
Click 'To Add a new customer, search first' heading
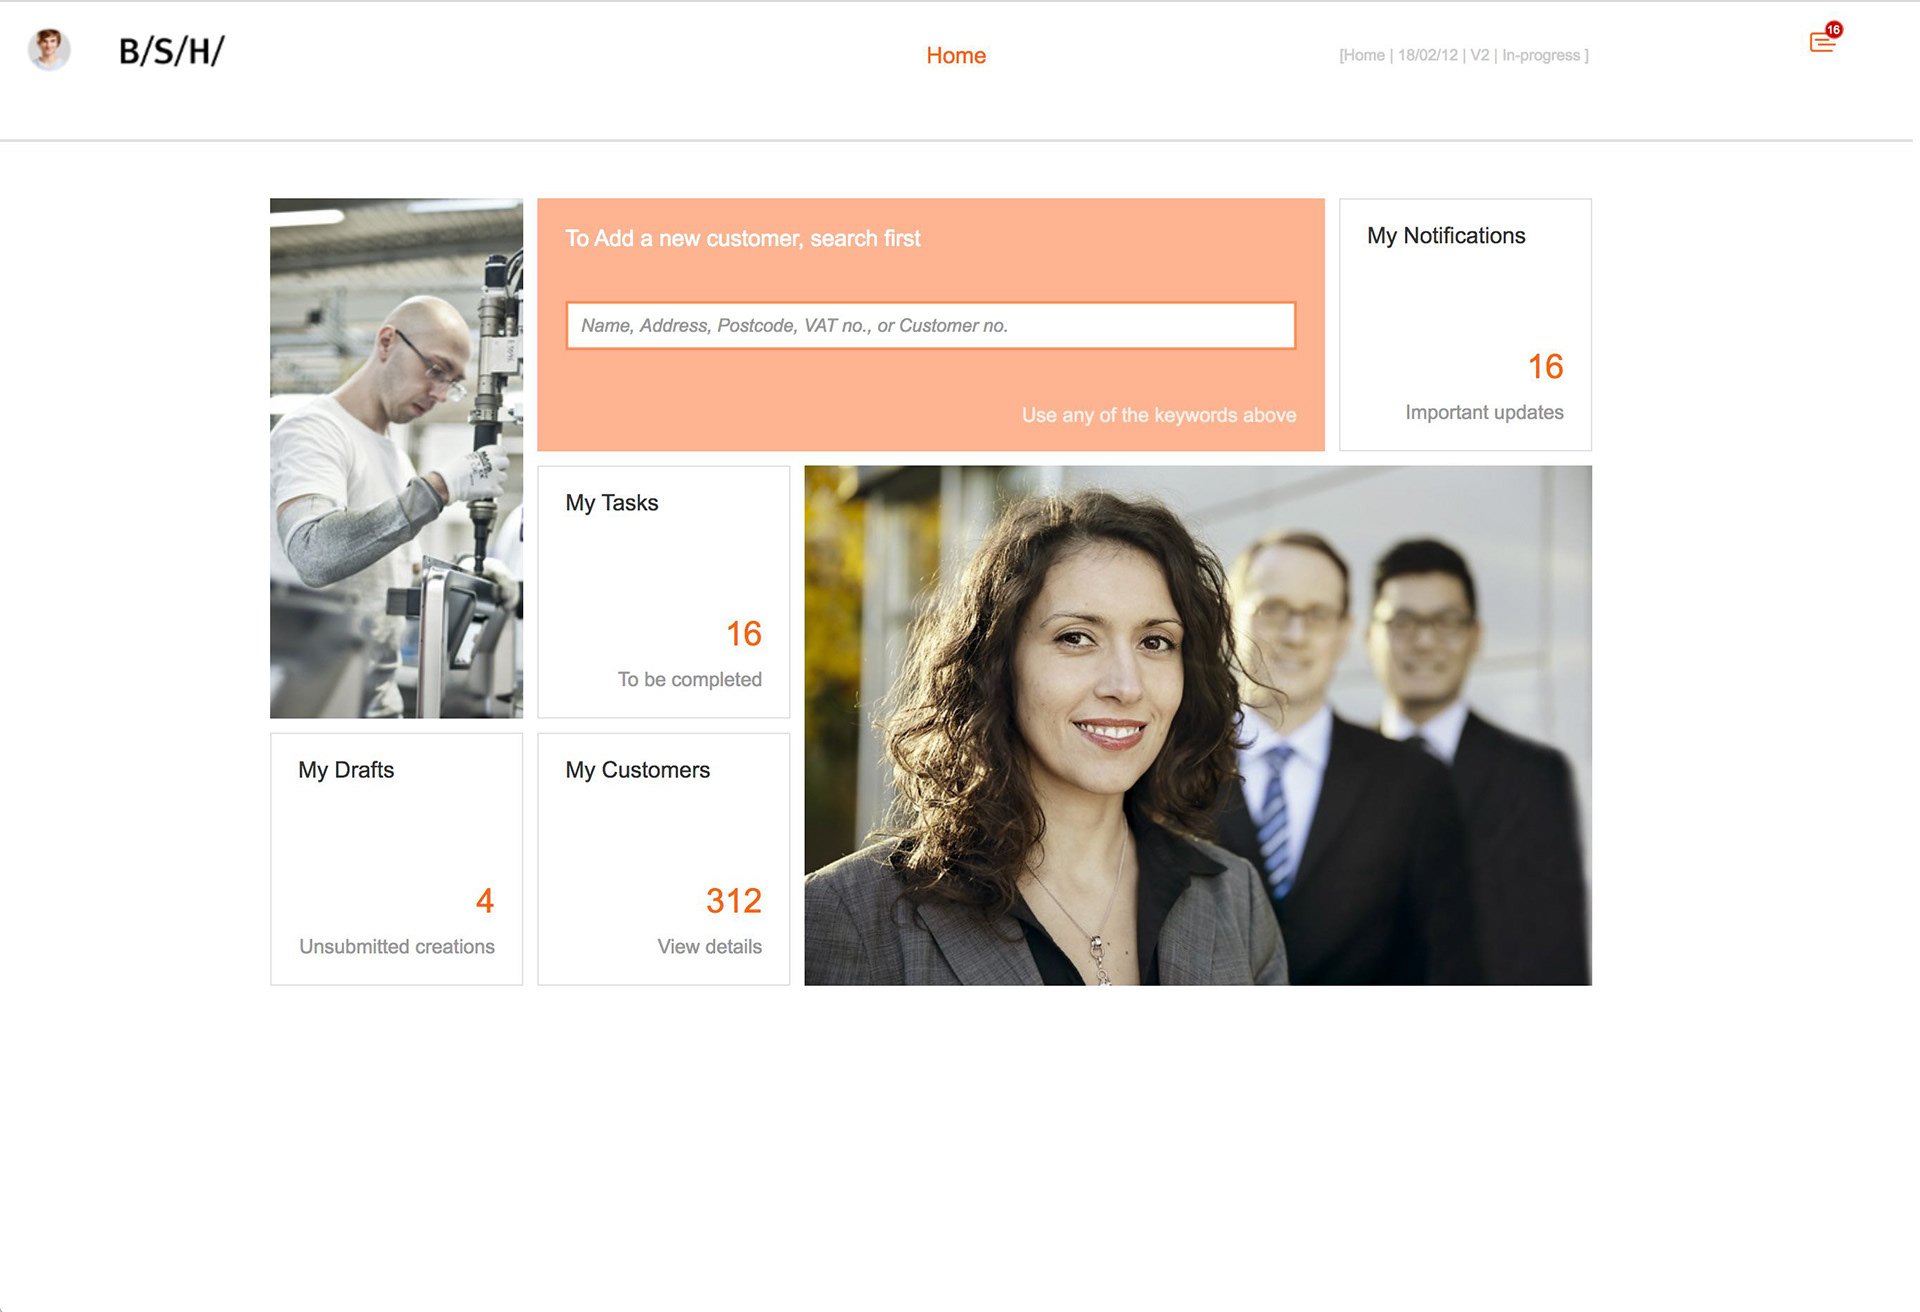tap(743, 238)
